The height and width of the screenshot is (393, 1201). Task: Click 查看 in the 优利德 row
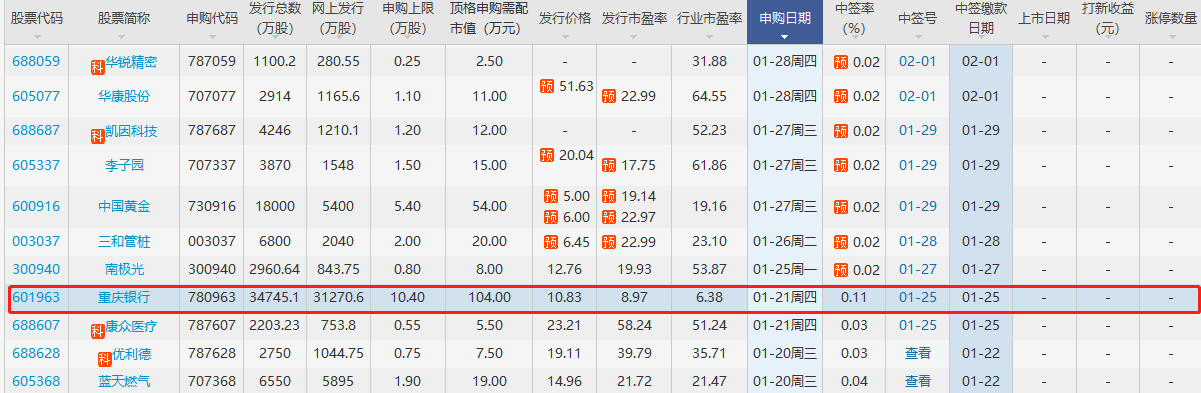[918, 354]
